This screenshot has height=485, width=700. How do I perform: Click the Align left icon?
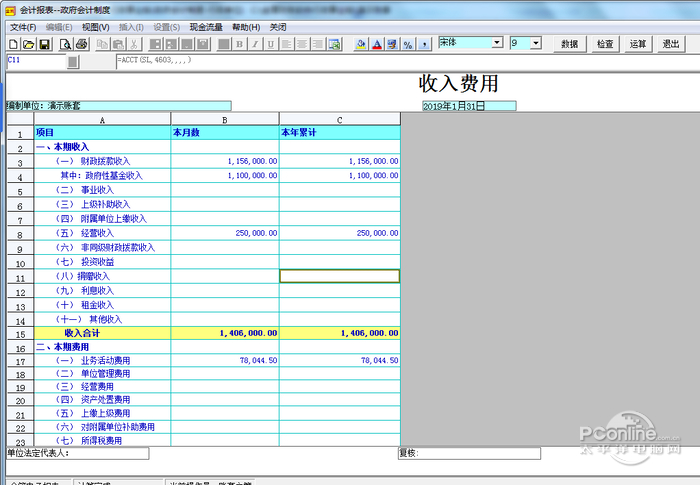coord(287,44)
